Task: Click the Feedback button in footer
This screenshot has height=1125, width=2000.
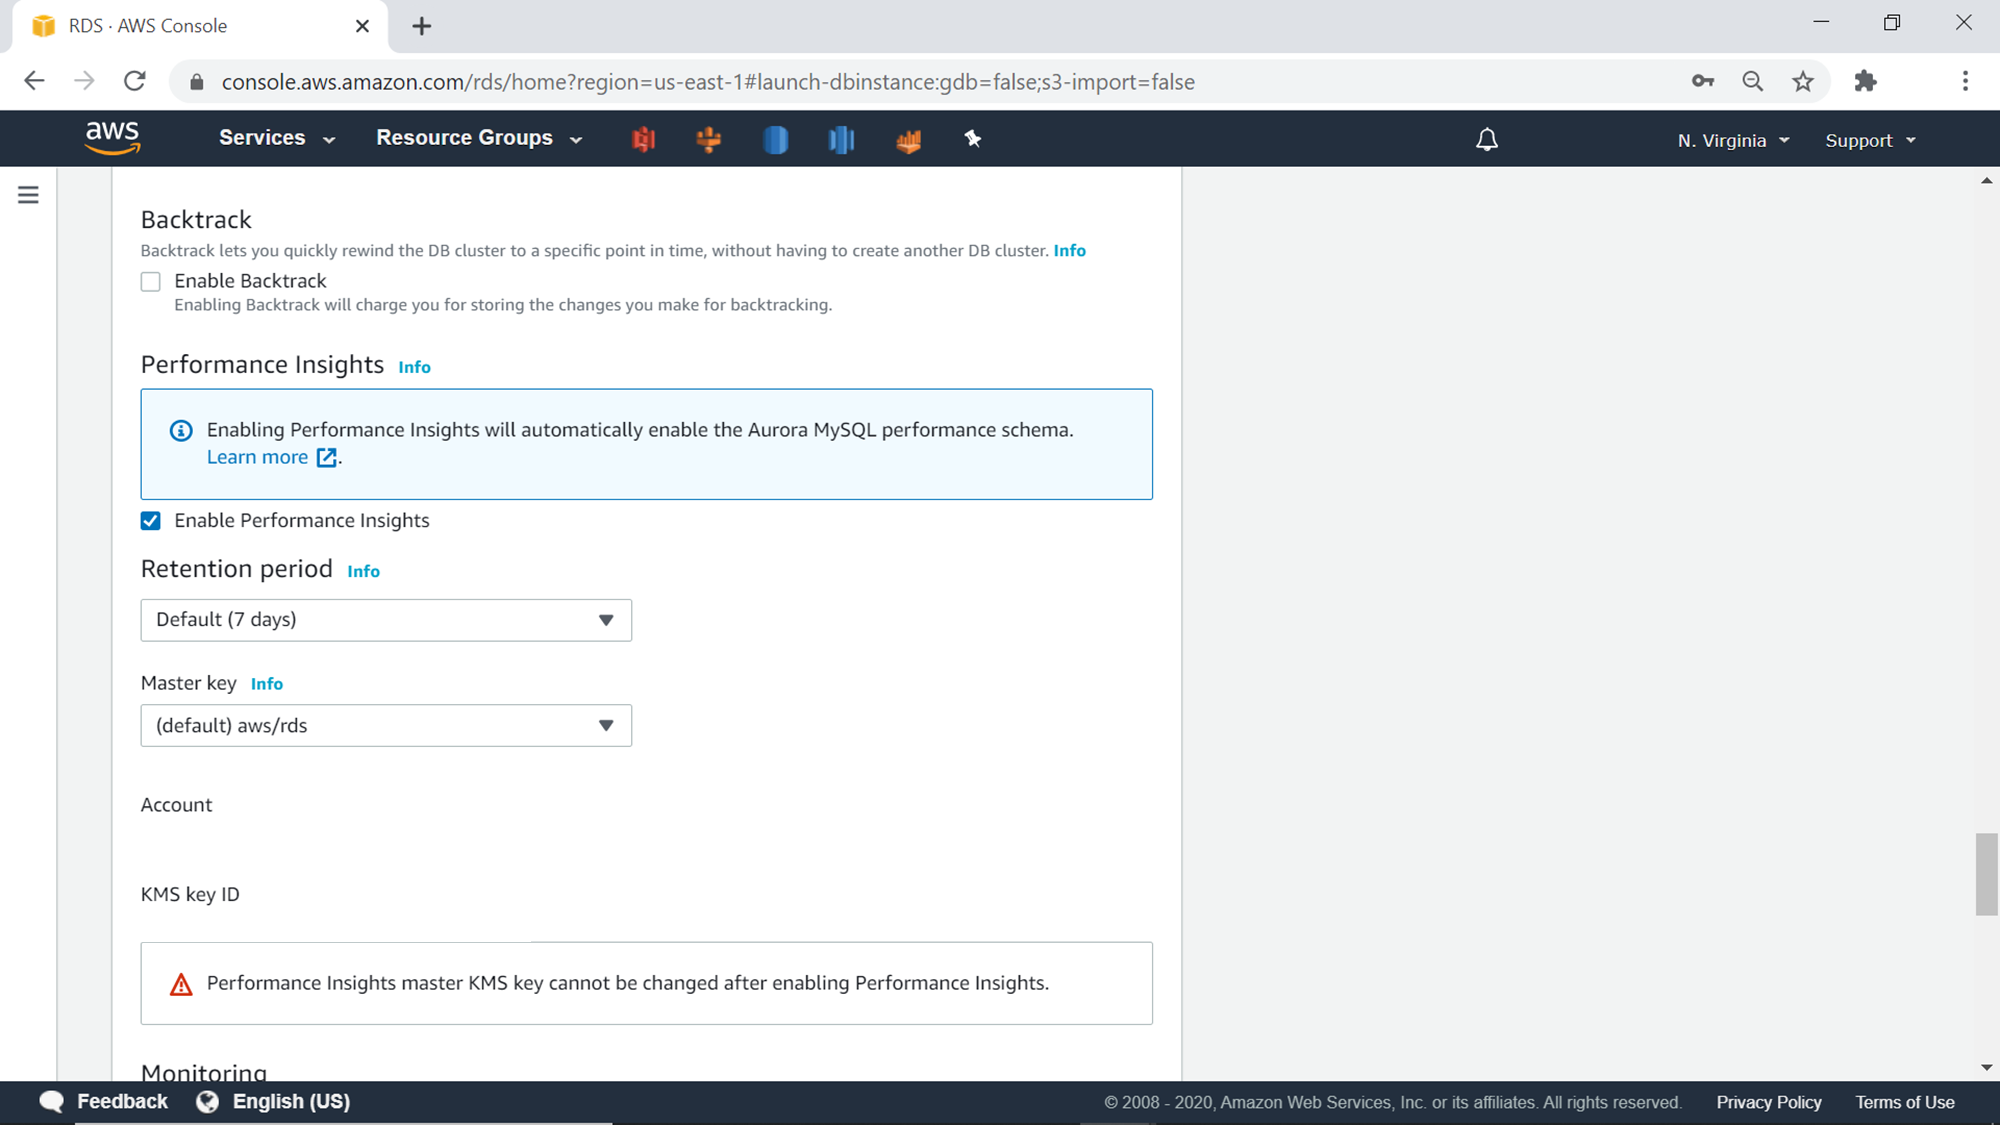Action: point(104,1101)
